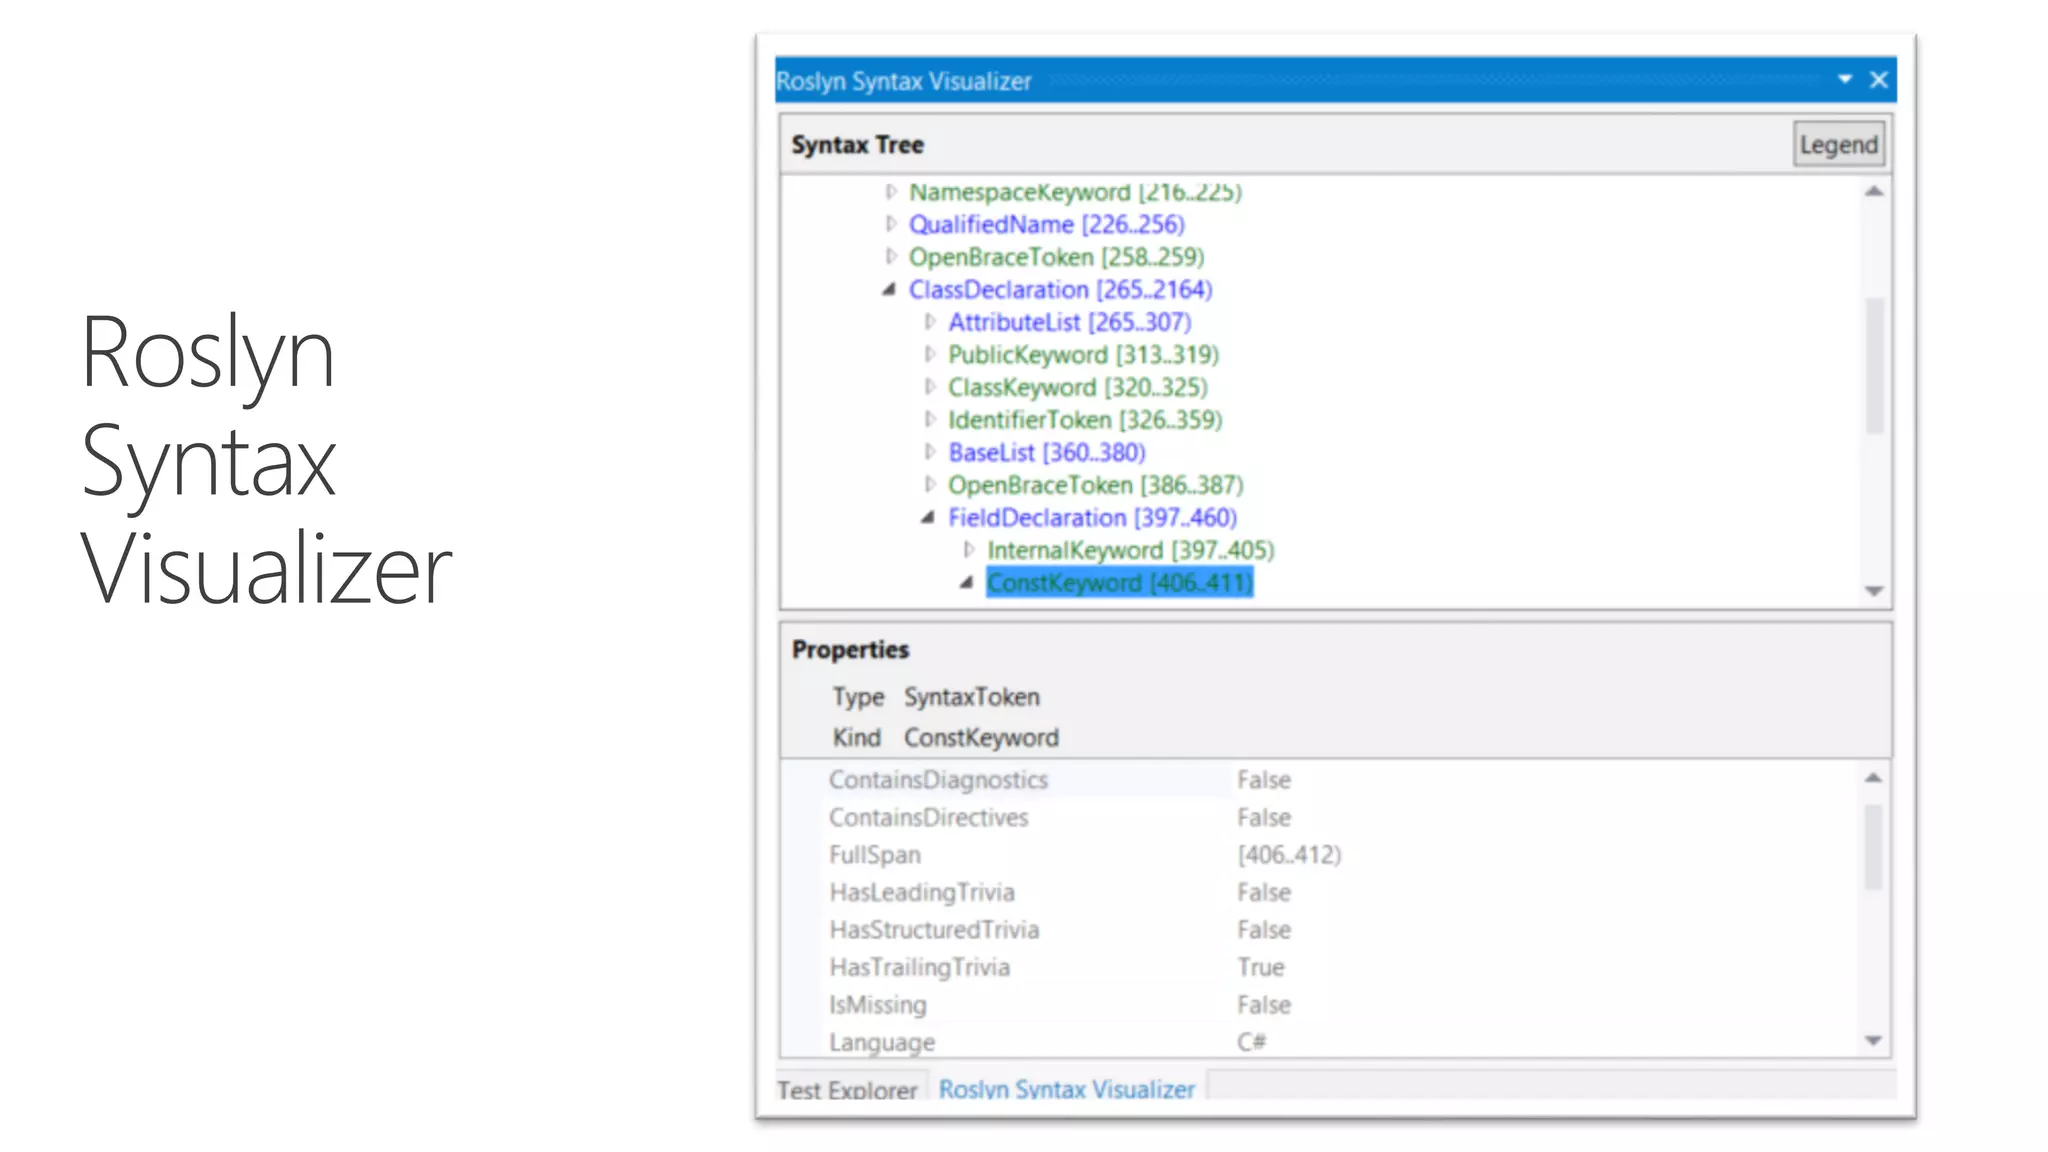Image resolution: width=2048 pixels, height=1152 pixels.
Task: Expand the BaseList node arrow
Action: tap(930, 452)
